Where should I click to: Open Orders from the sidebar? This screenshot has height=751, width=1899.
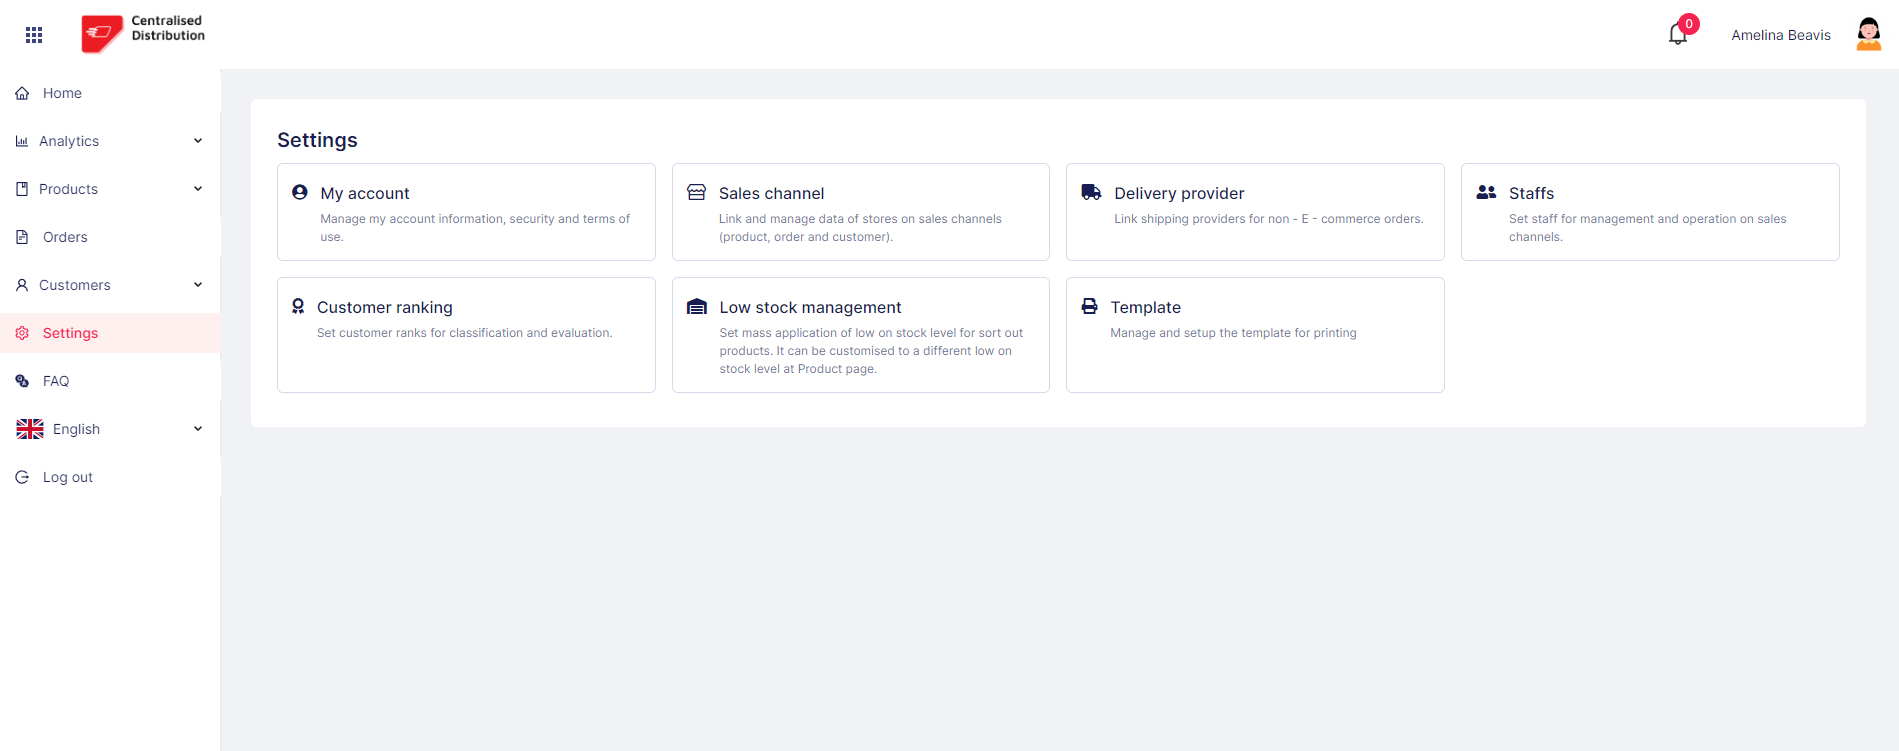coord(65,237)
